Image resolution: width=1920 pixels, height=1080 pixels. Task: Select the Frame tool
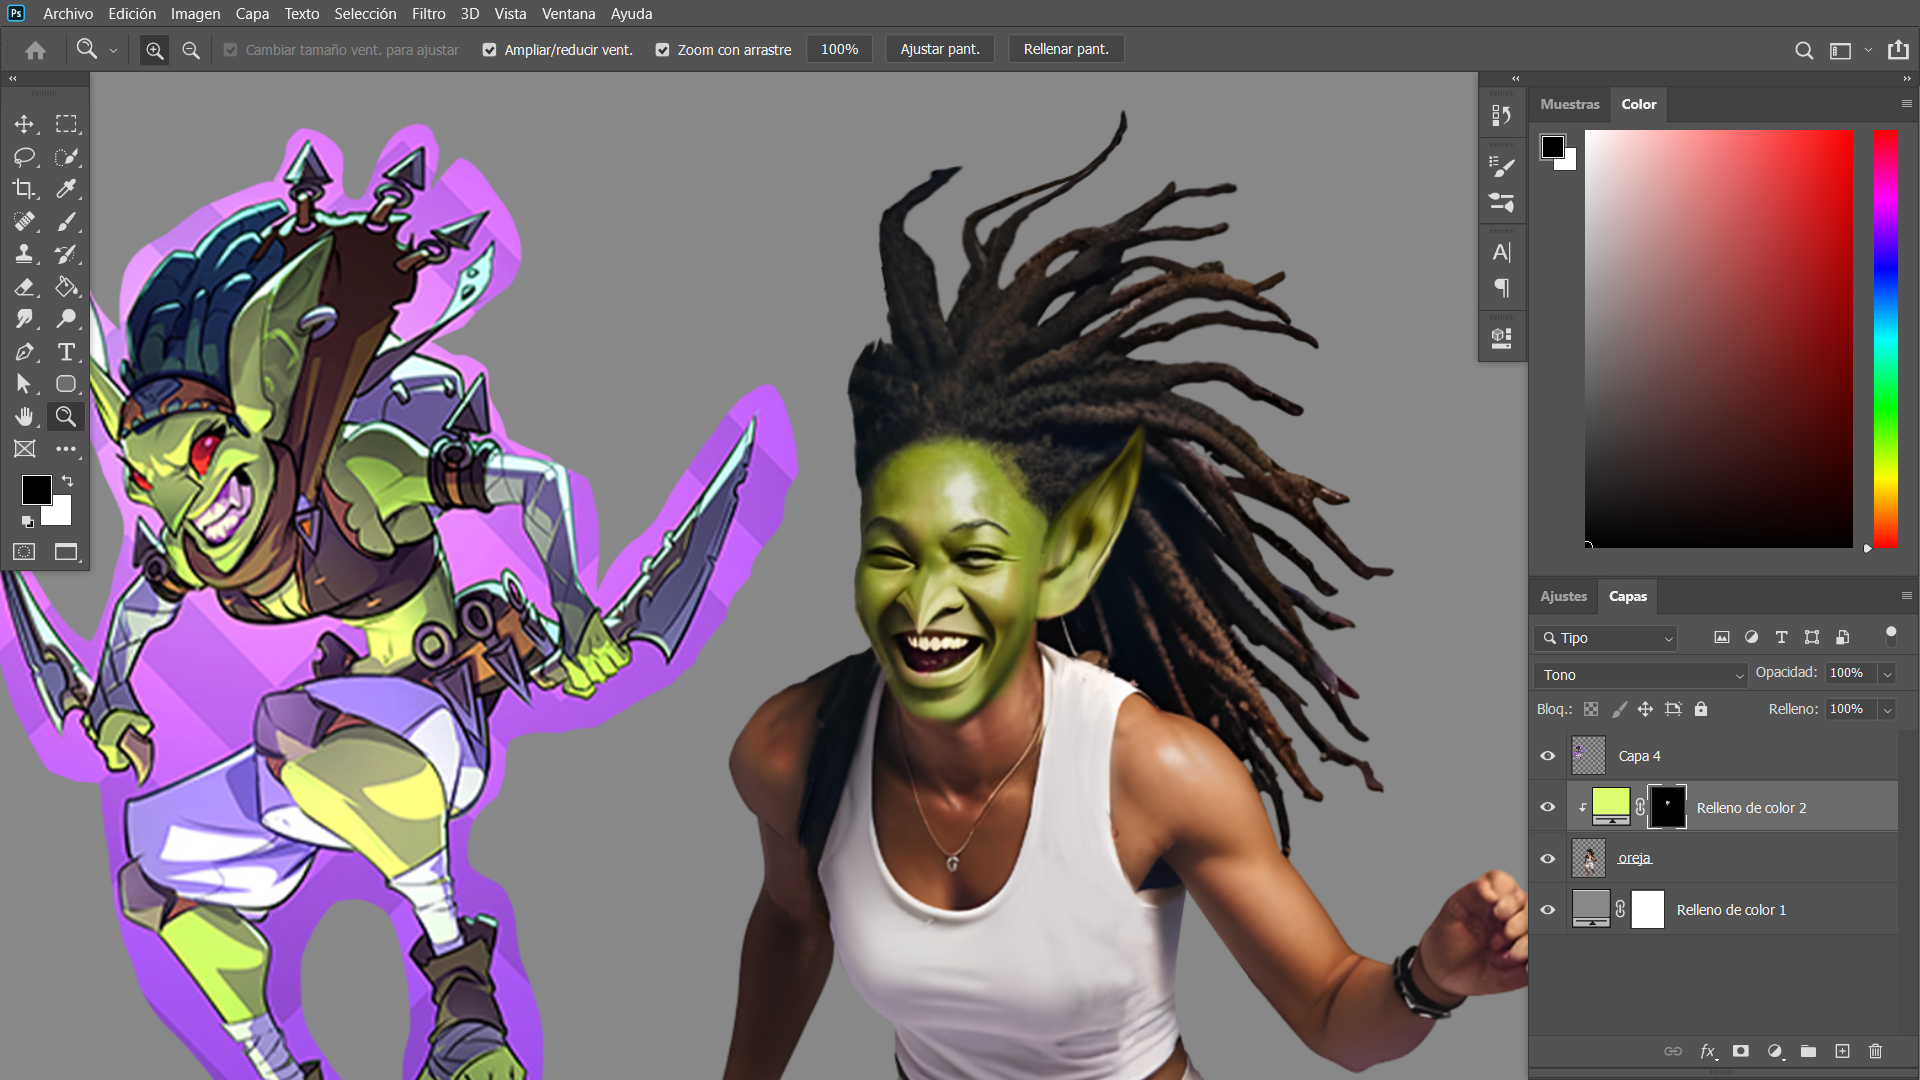tap(24, 449)
